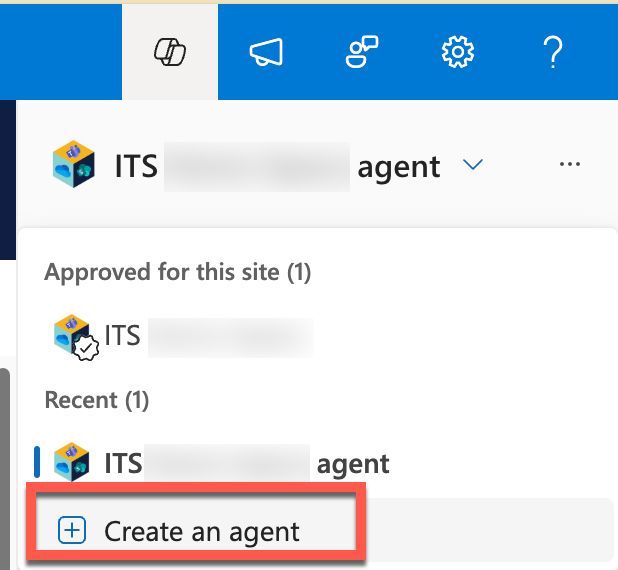Viewport: 618px width, 570px height.
Task: Click the Approved for this site heading
Action: click(178, 272)
